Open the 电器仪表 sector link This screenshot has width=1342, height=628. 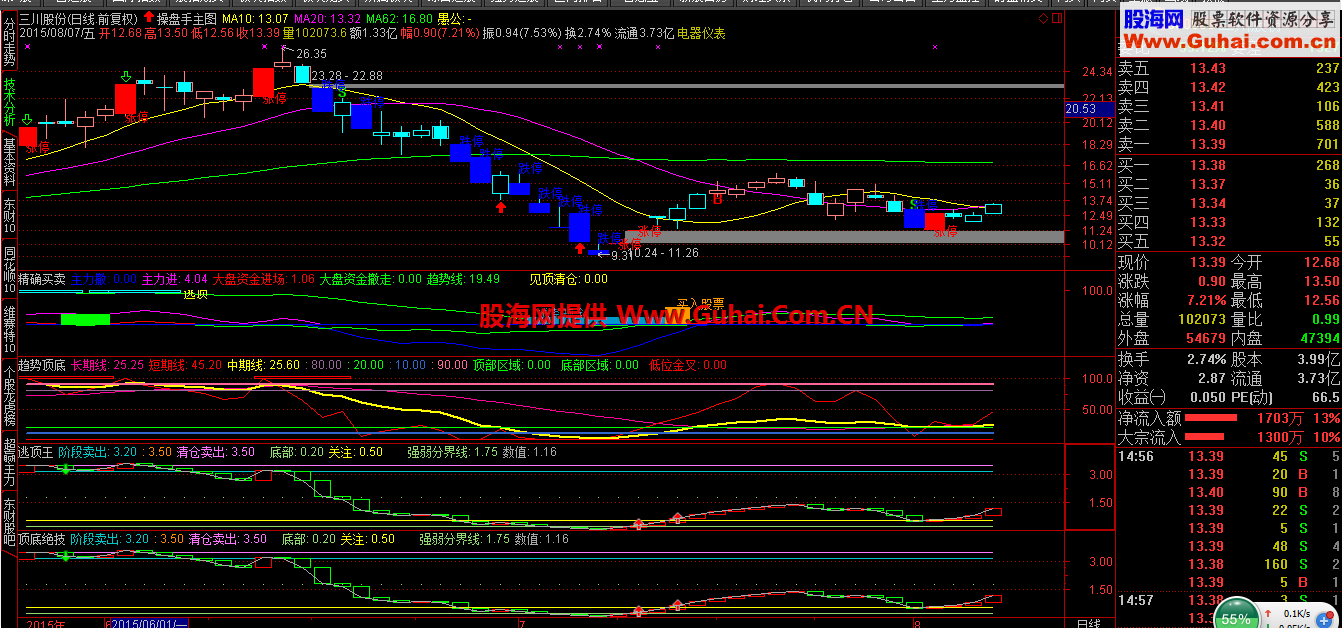701,34
